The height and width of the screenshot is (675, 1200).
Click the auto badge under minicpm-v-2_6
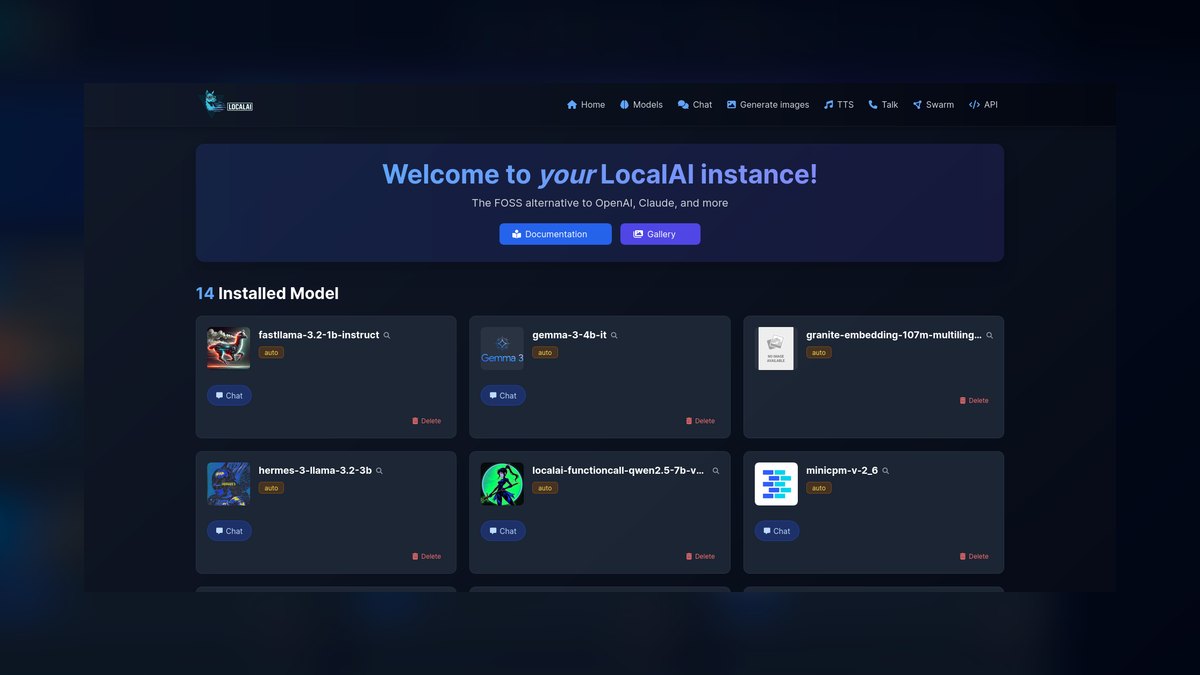point(819,488)
